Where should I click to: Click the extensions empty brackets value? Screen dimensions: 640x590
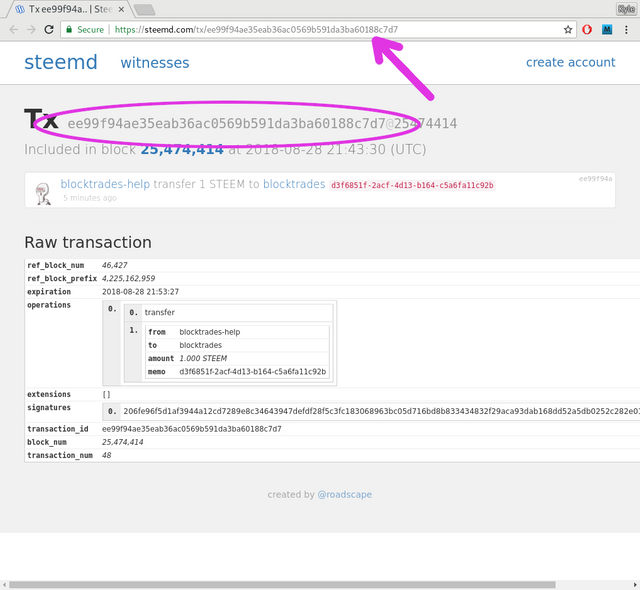[x=107, y=394]
